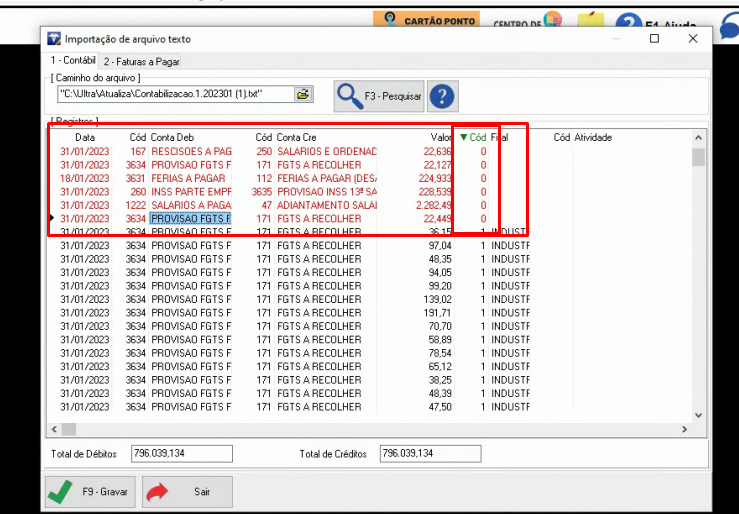The width and height of the screenshot is (739, 514).
Task: Exit the dialog with the Sair button
Action: pyautogui.click(x=188, y=492)
